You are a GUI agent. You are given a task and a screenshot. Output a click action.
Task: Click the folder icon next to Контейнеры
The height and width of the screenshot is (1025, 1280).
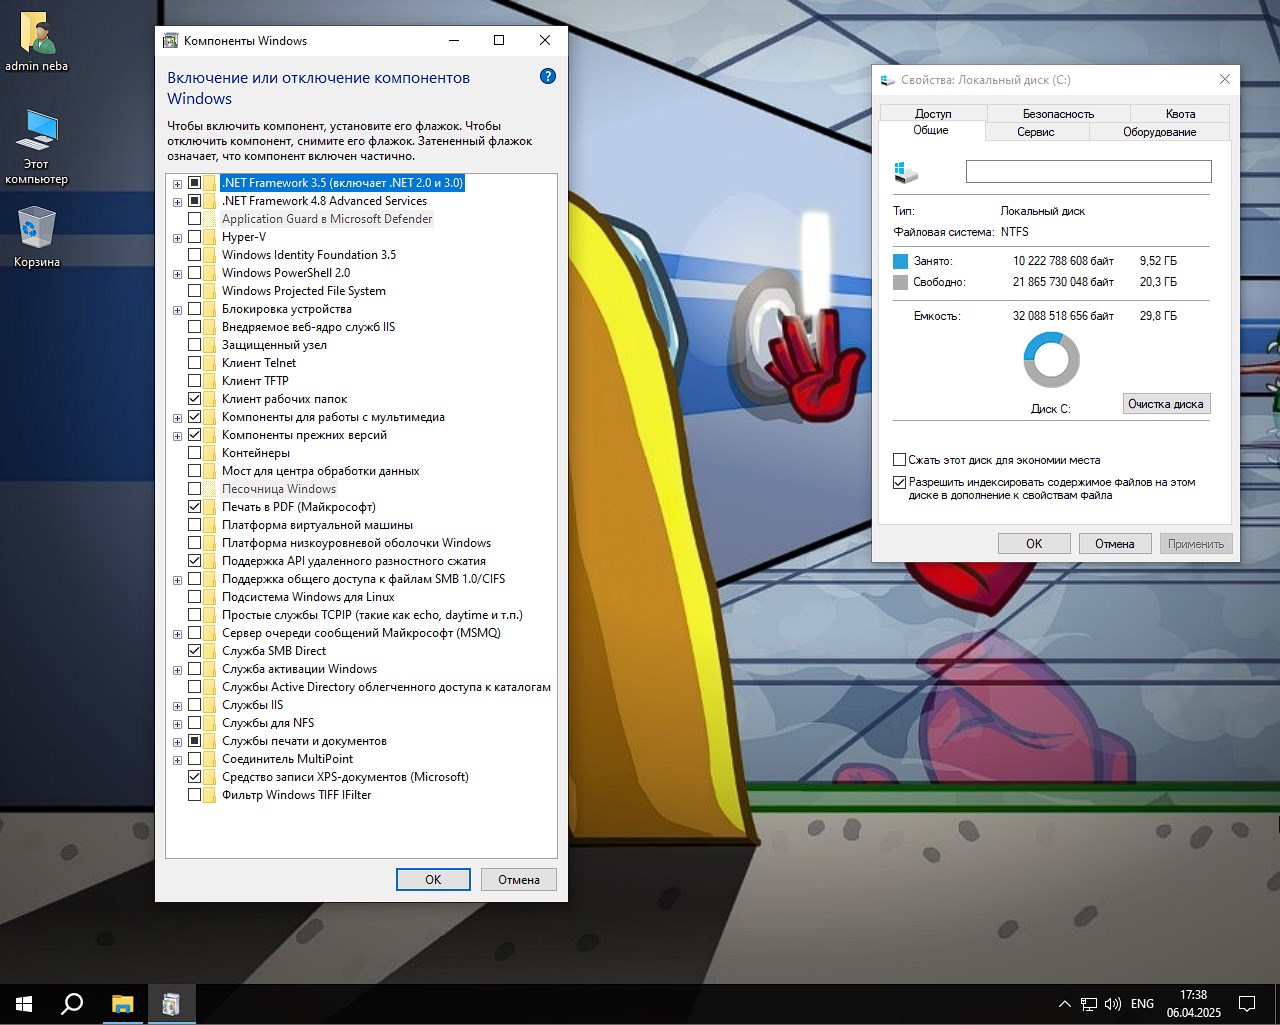(x=210, y=453)
